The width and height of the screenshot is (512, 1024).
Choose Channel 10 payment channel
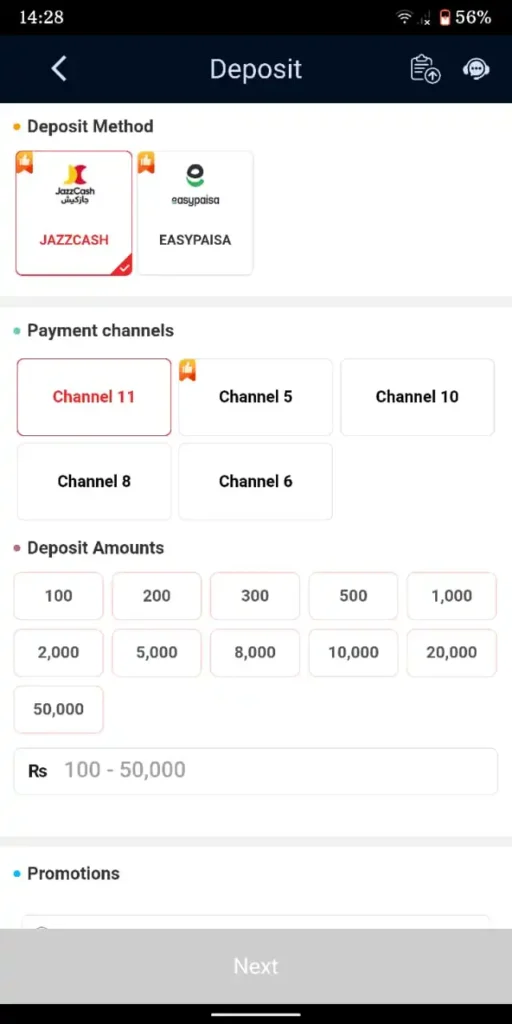[x=417, y=397]
